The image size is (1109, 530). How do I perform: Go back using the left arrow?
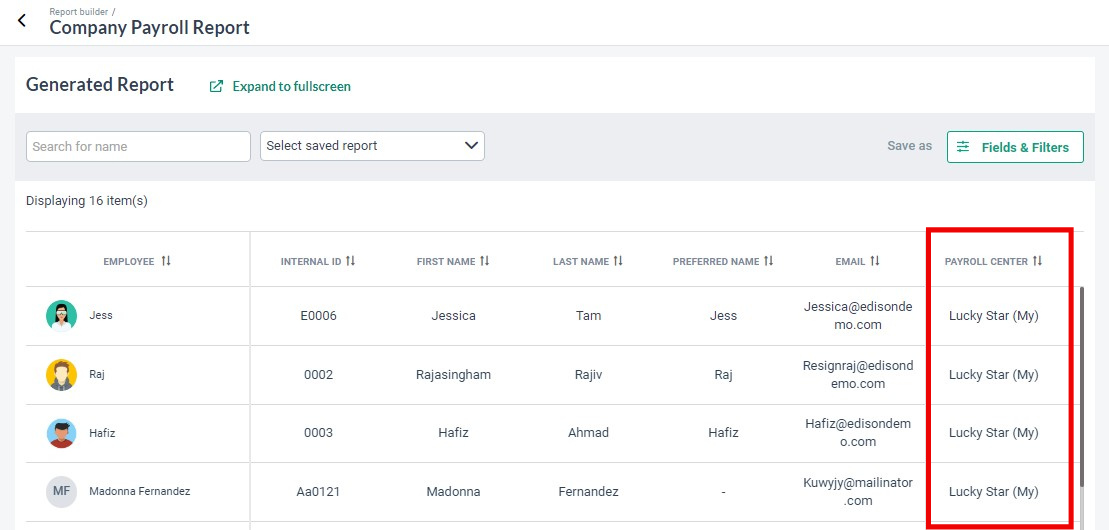[x=22, y=21]
